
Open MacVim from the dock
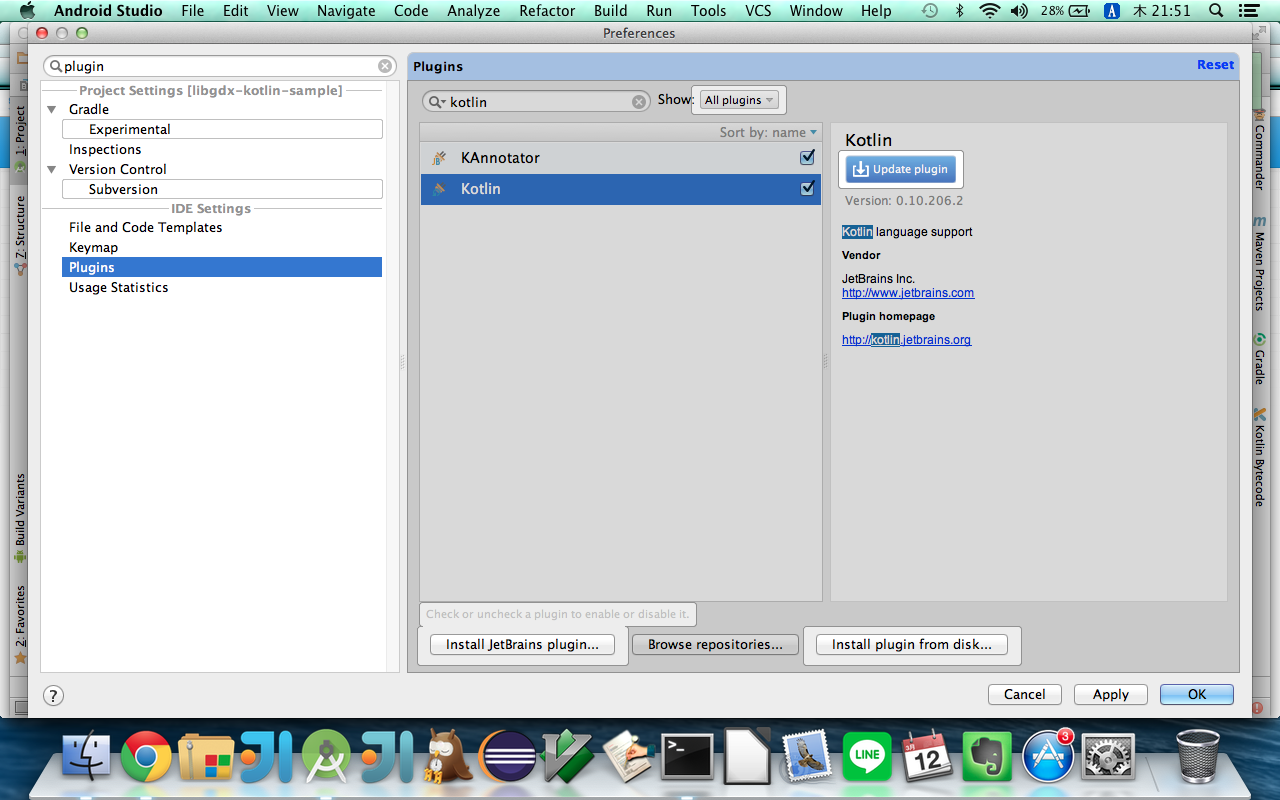(567, 756)
